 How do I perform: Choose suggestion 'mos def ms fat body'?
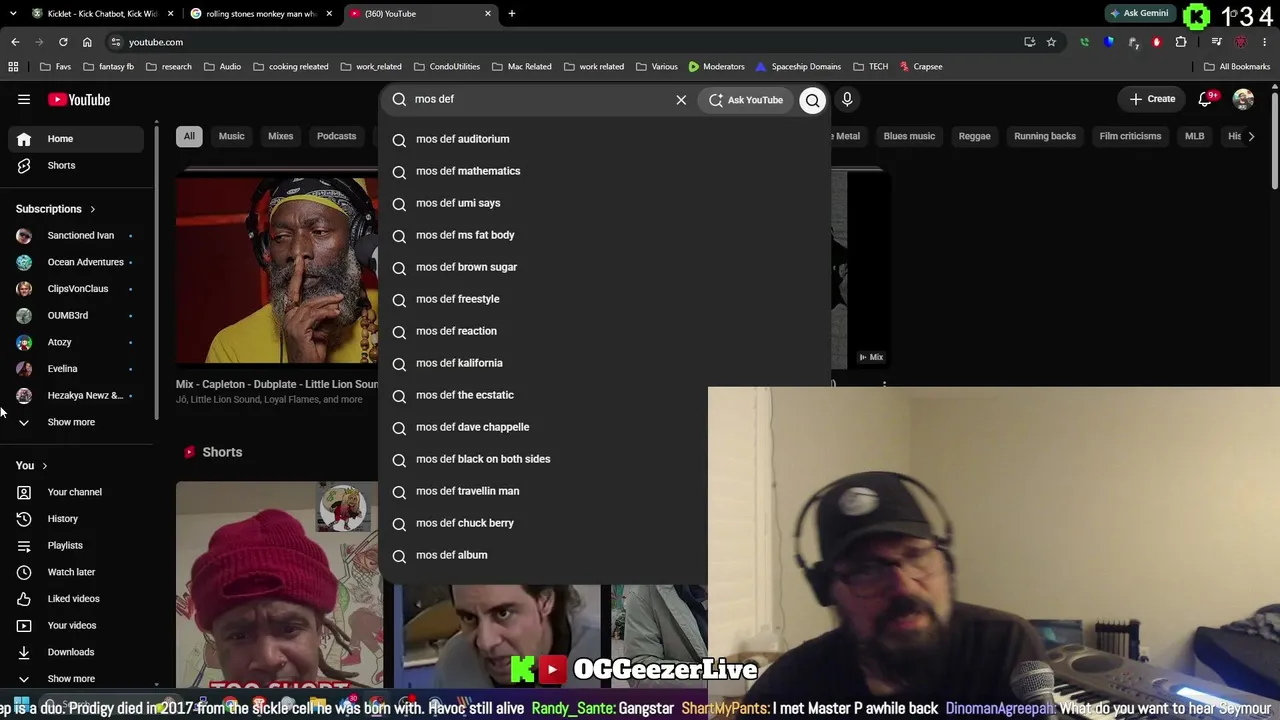click(x=604, y=235)
